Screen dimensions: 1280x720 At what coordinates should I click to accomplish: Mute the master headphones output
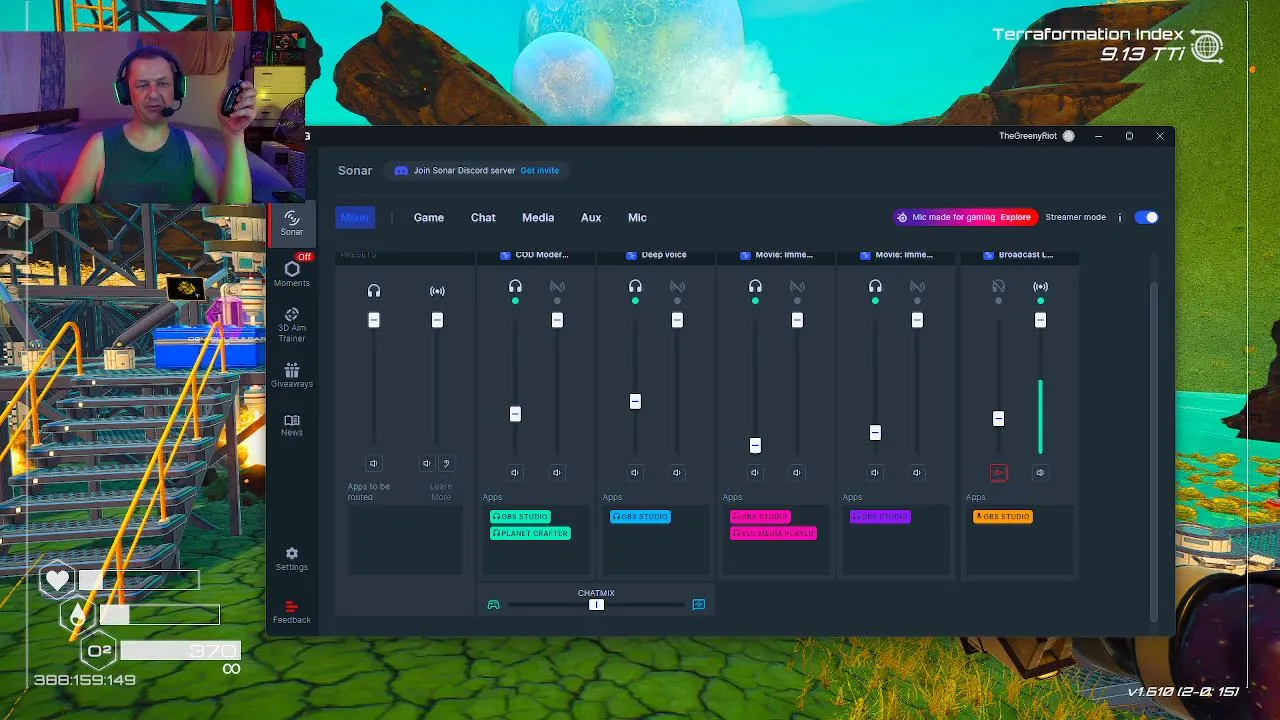374,463
